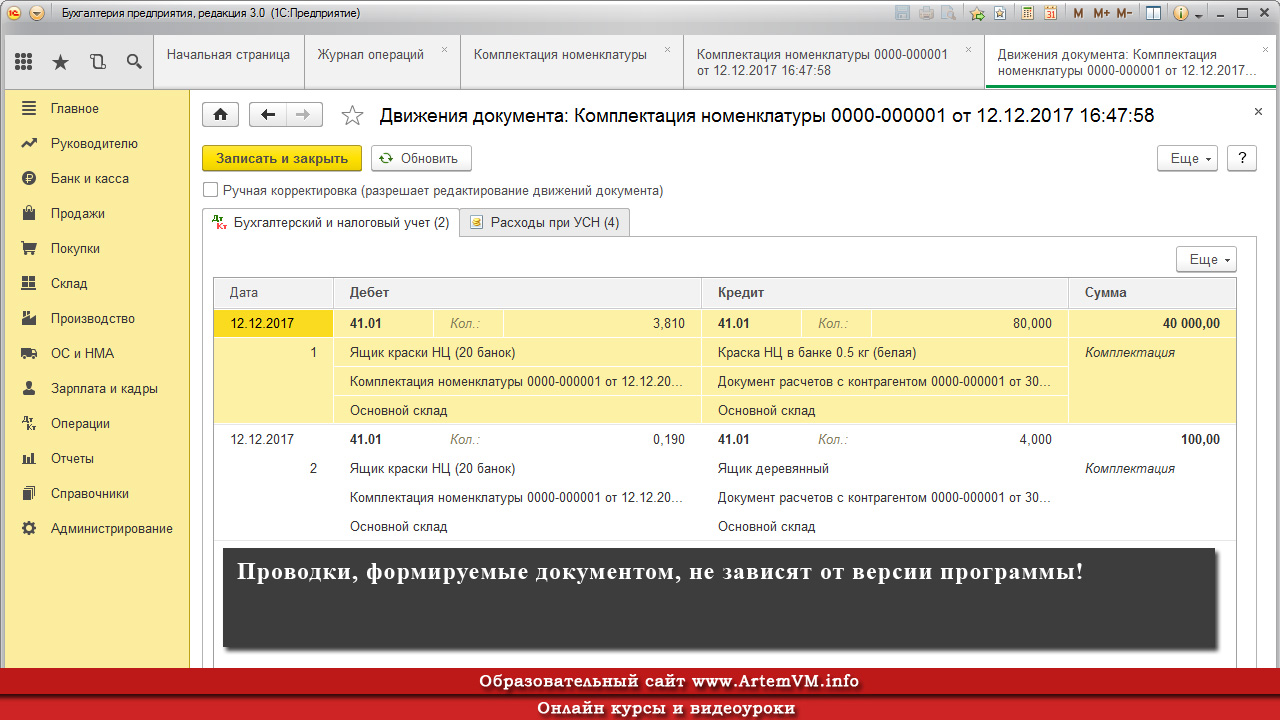Close the Движения документа form with its X
This screenshot has height=720, width=1280.
coord(1258,112)
